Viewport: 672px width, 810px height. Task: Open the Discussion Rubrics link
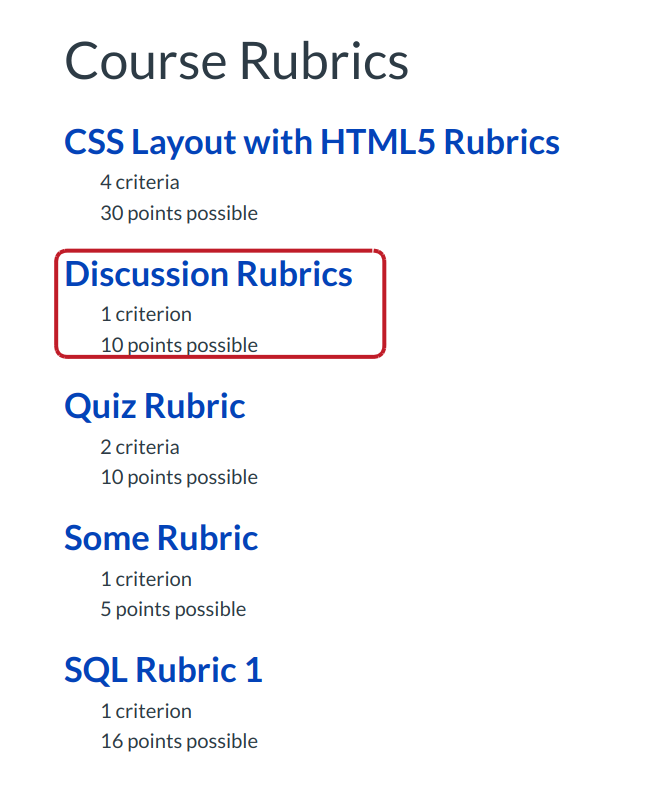pyautogui.click(x=208, y=274)
